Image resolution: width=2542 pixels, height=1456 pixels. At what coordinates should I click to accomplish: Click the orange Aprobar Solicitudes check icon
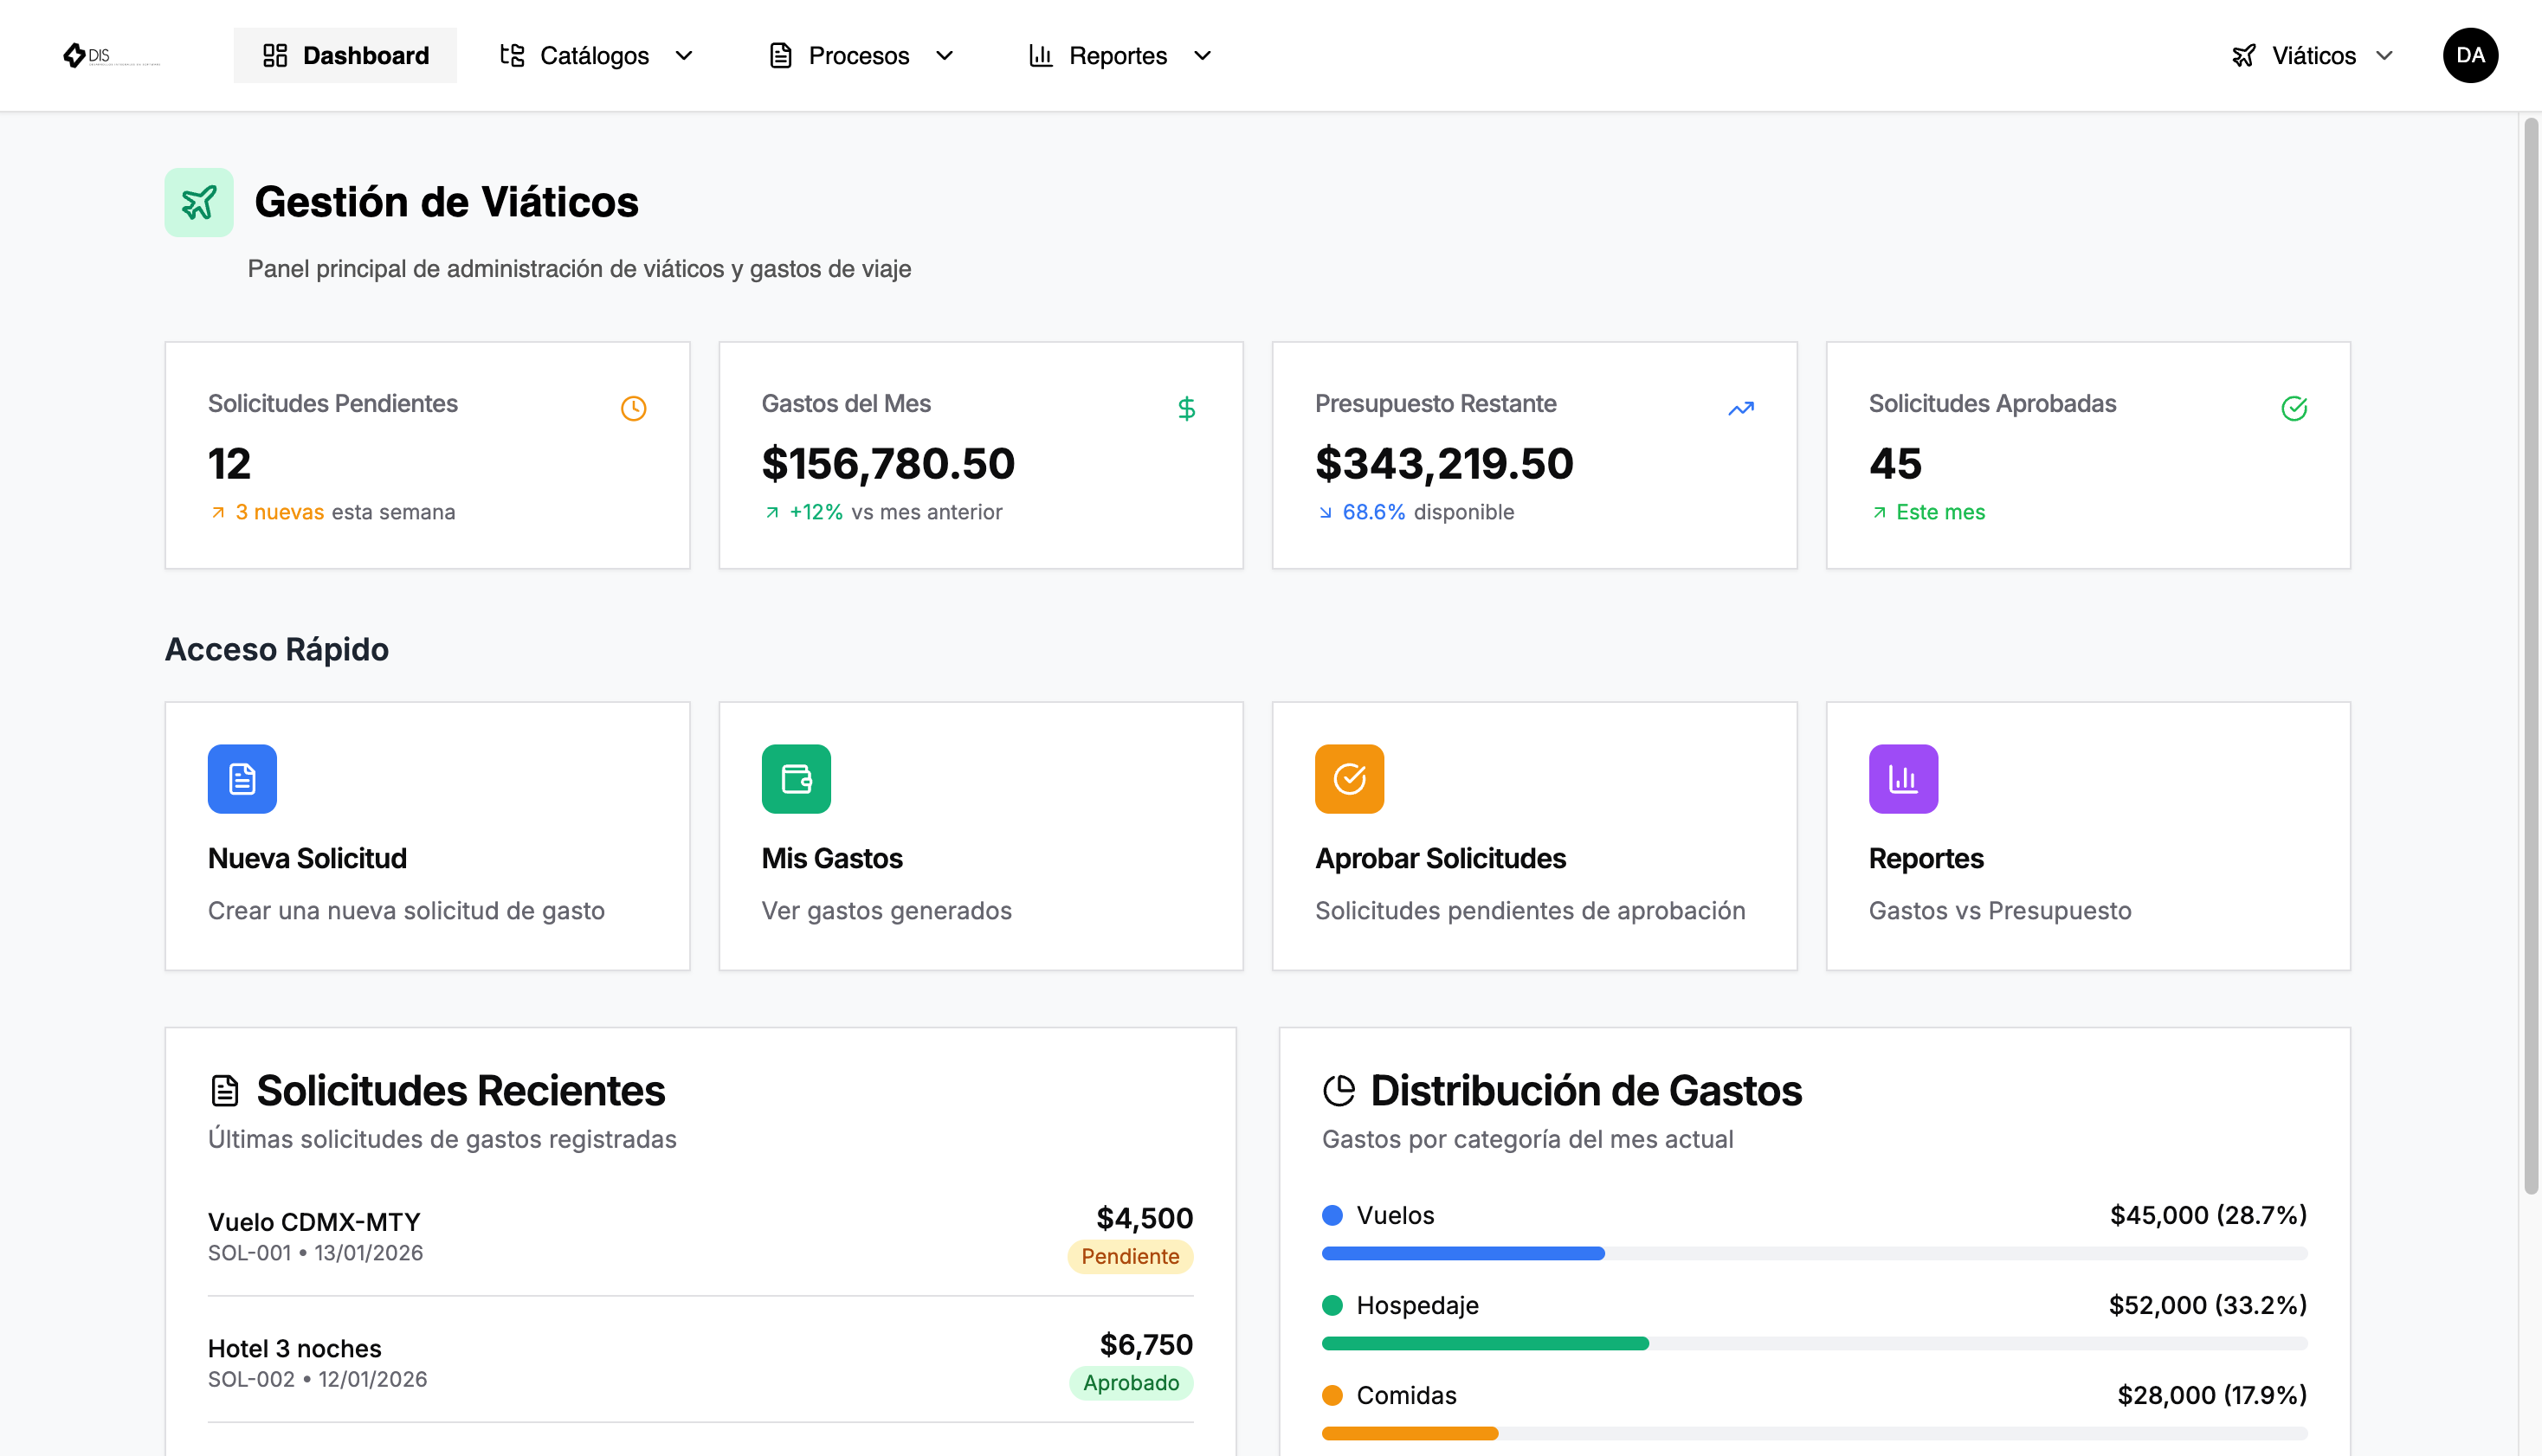(1349, 778)
